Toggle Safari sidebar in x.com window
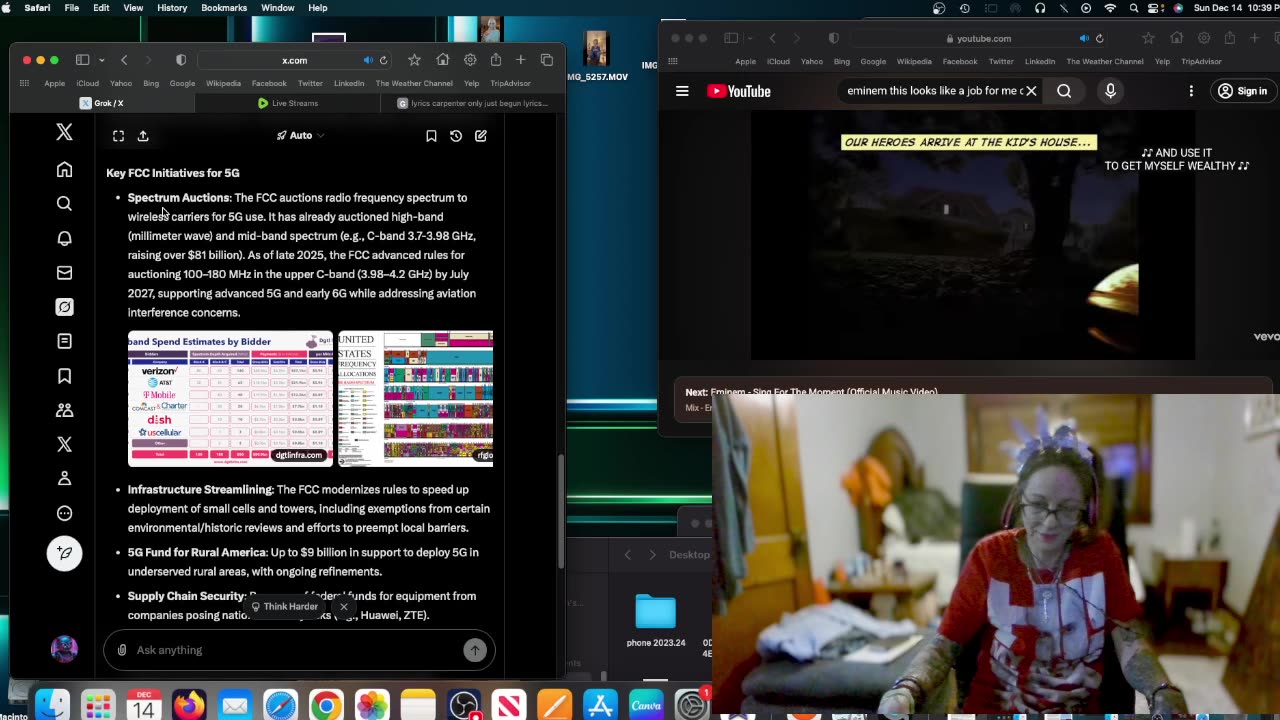 coord(83,60)
